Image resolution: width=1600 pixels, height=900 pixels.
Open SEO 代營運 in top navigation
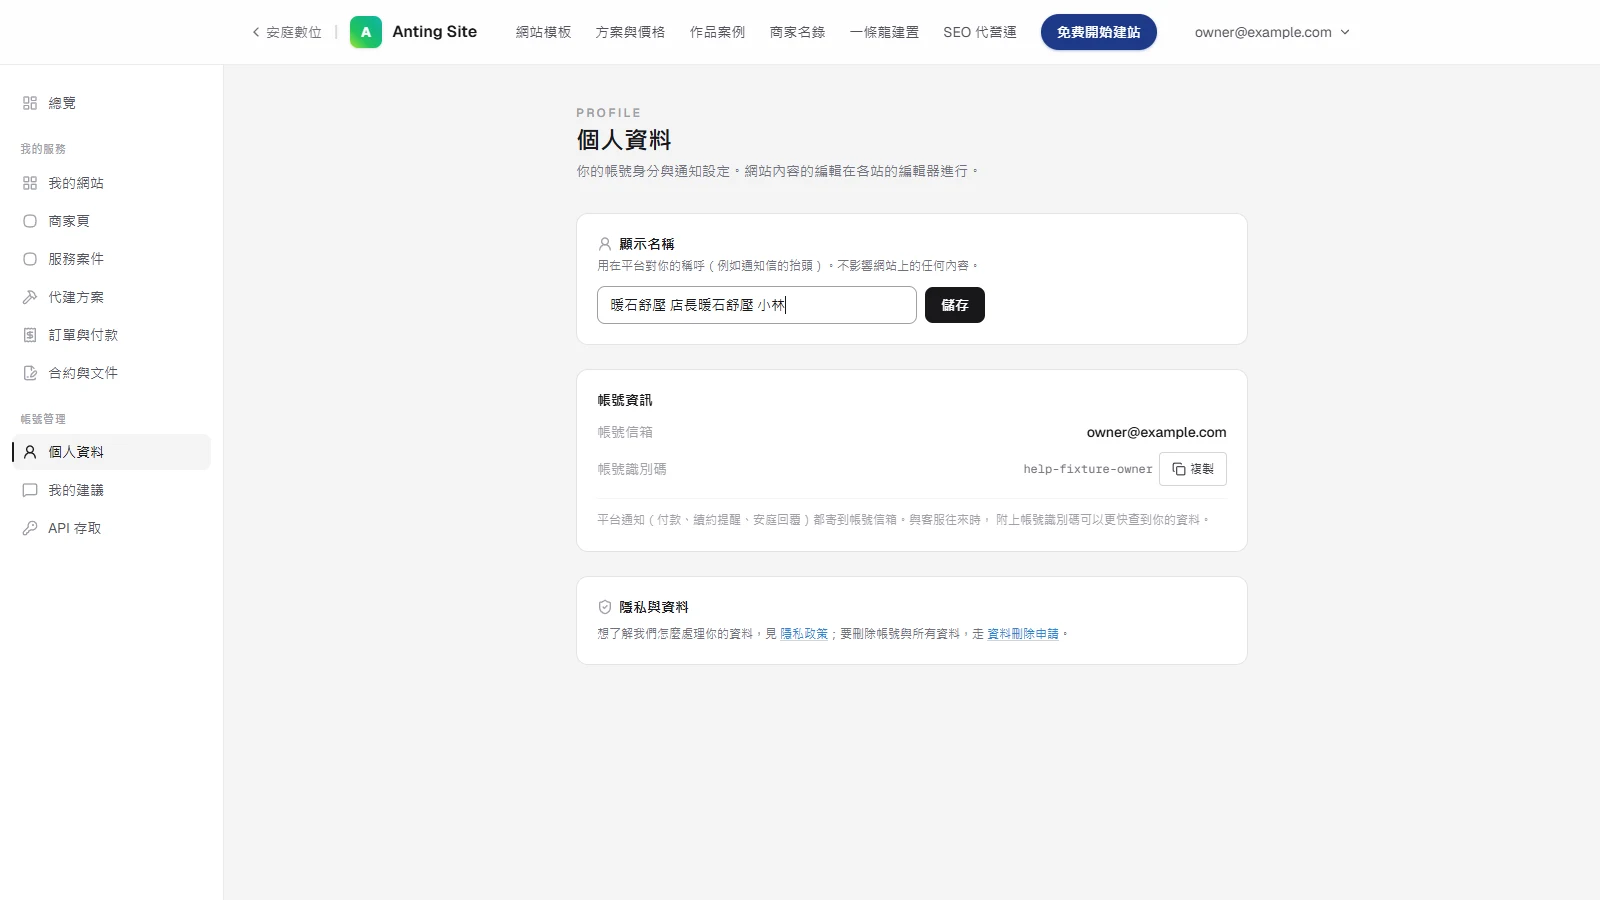[x=980, y=32]
